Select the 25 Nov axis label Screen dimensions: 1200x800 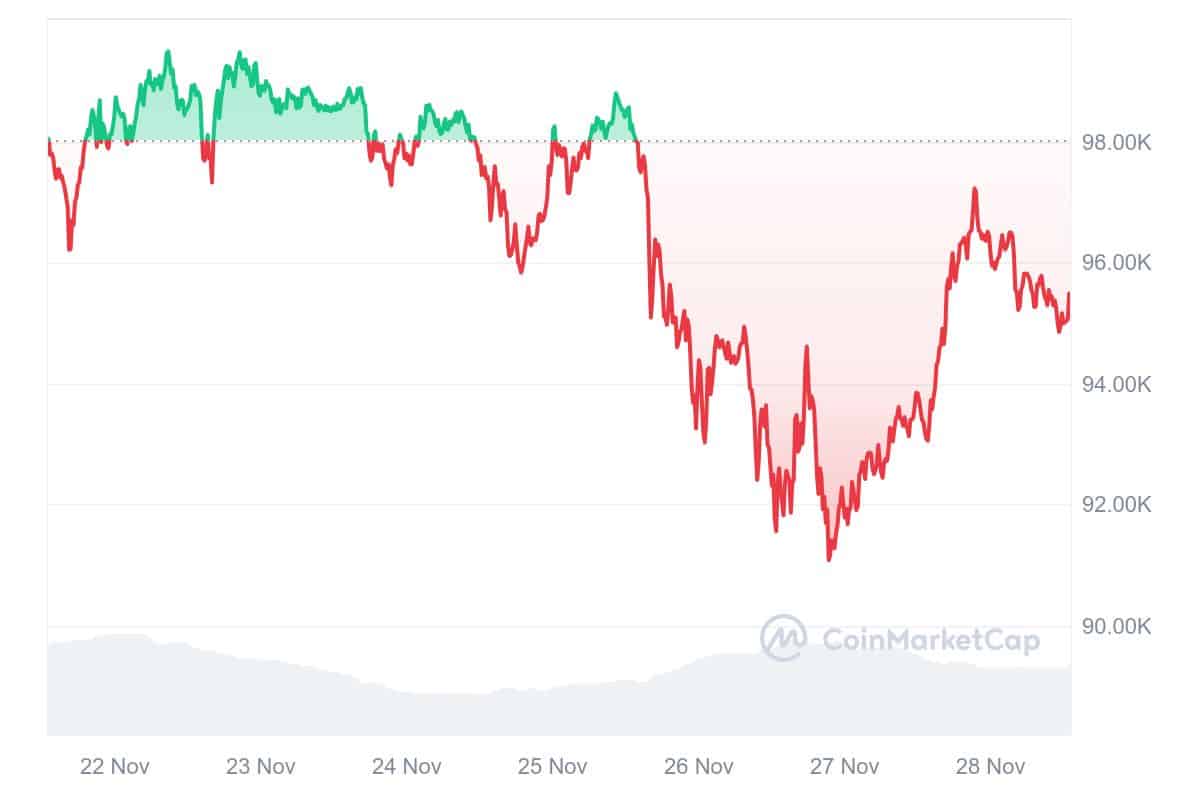553,767
